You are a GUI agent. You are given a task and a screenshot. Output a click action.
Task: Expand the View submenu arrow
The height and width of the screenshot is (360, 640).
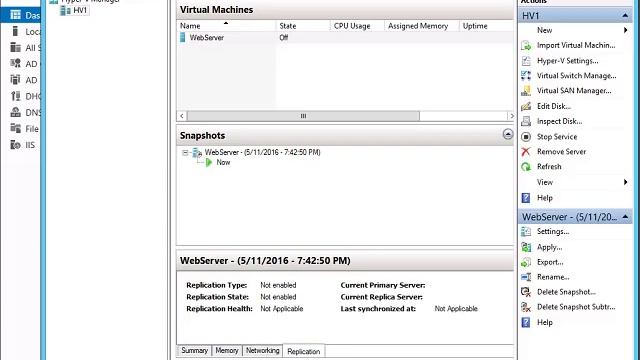[x=626, y=182]
